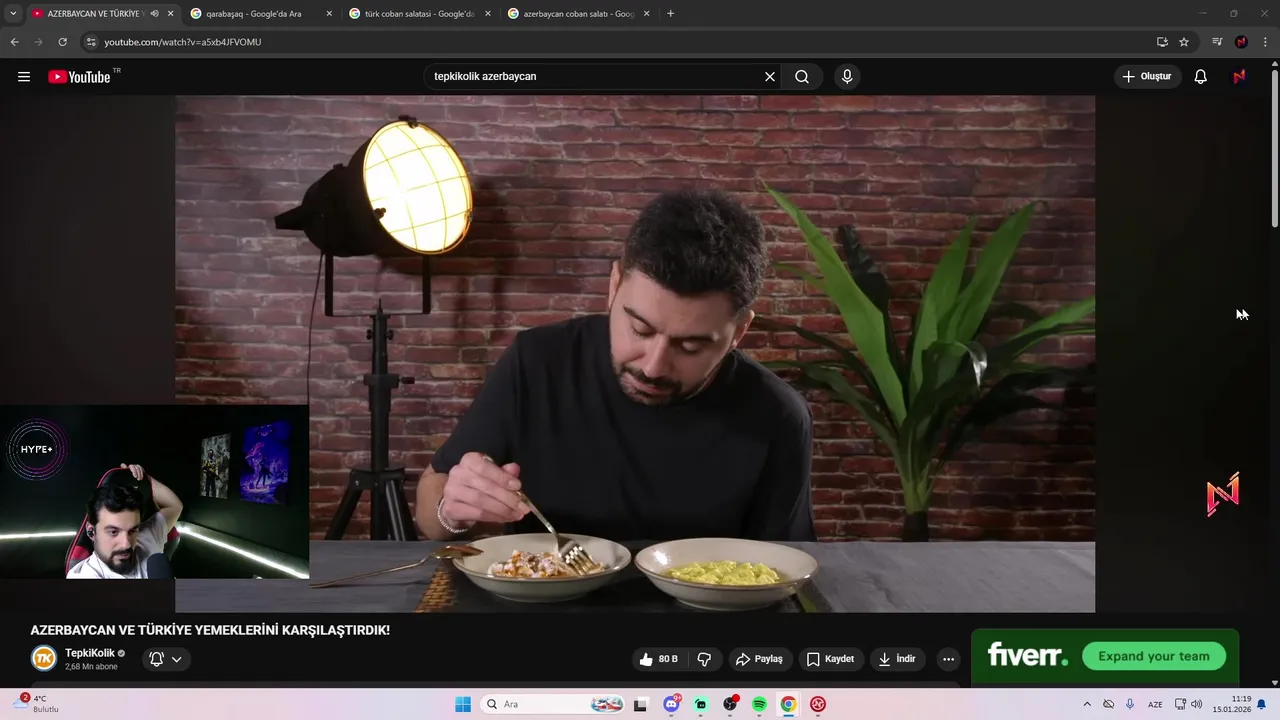
Task: Switch to azerbaycan coban salatı tab
Action: pyautogui.click(x=578, y=14)
